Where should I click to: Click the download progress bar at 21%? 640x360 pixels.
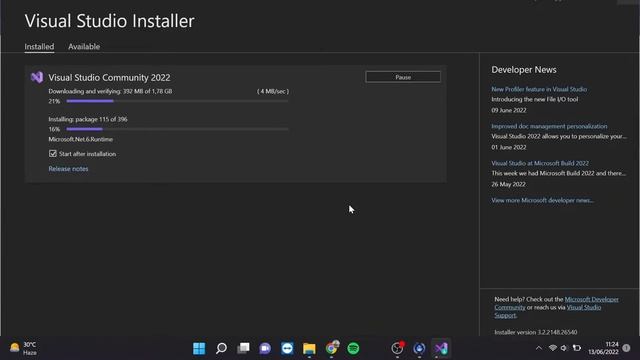178,101
